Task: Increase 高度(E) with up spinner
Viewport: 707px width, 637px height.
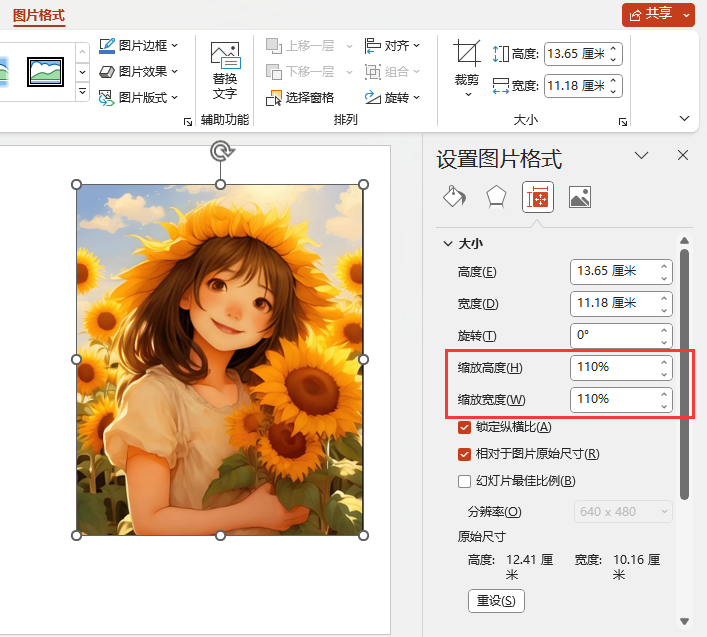Action: tap(664, 266)
